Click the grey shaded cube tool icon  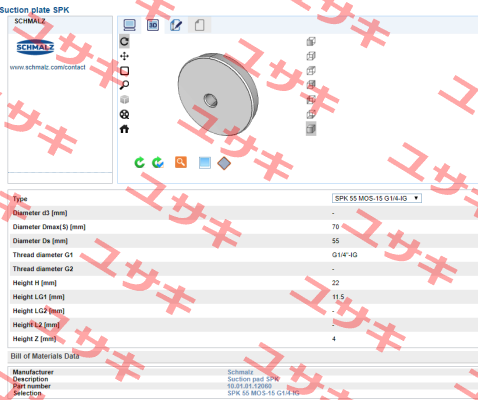click(124, 99)
